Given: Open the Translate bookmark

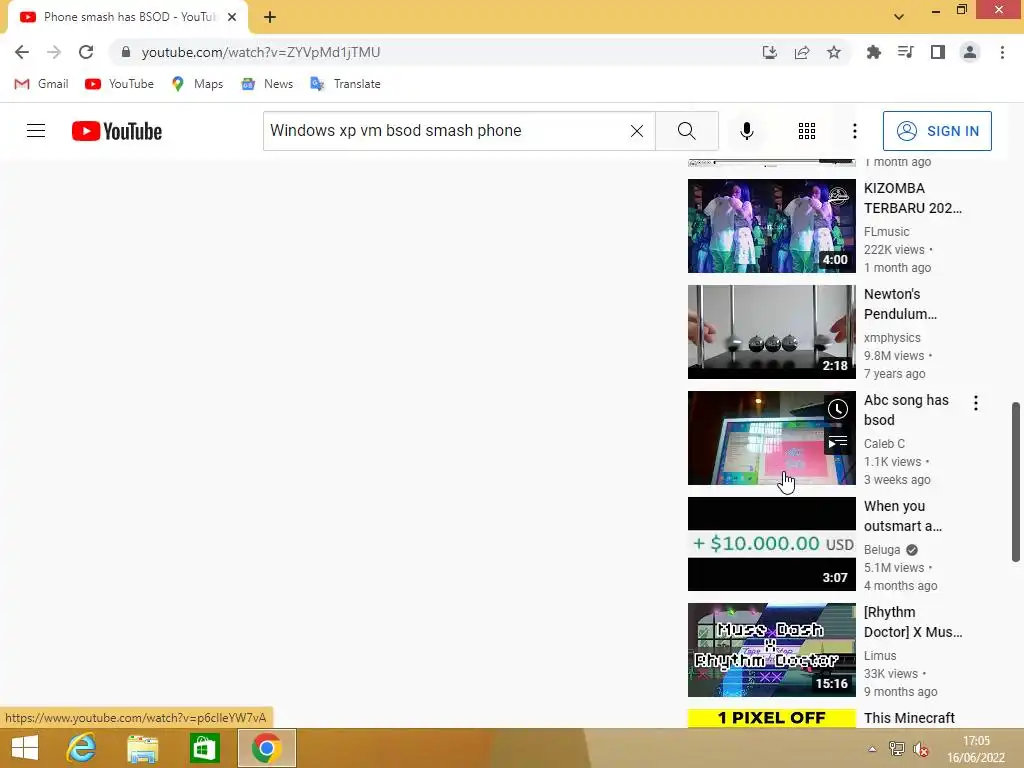Looking at the screenshot, I should pyautogui.click(x=345, y=84).
